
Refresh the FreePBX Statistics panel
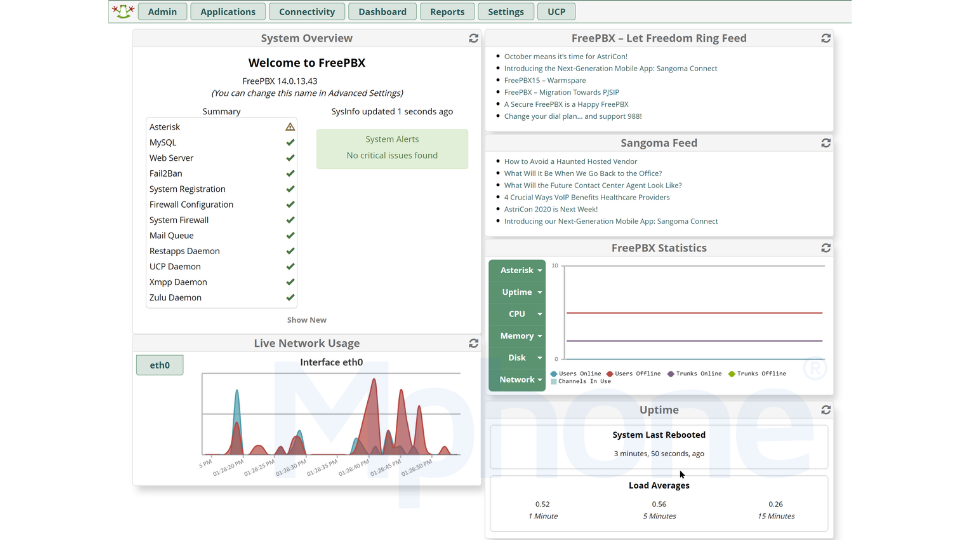click(825, 248)
